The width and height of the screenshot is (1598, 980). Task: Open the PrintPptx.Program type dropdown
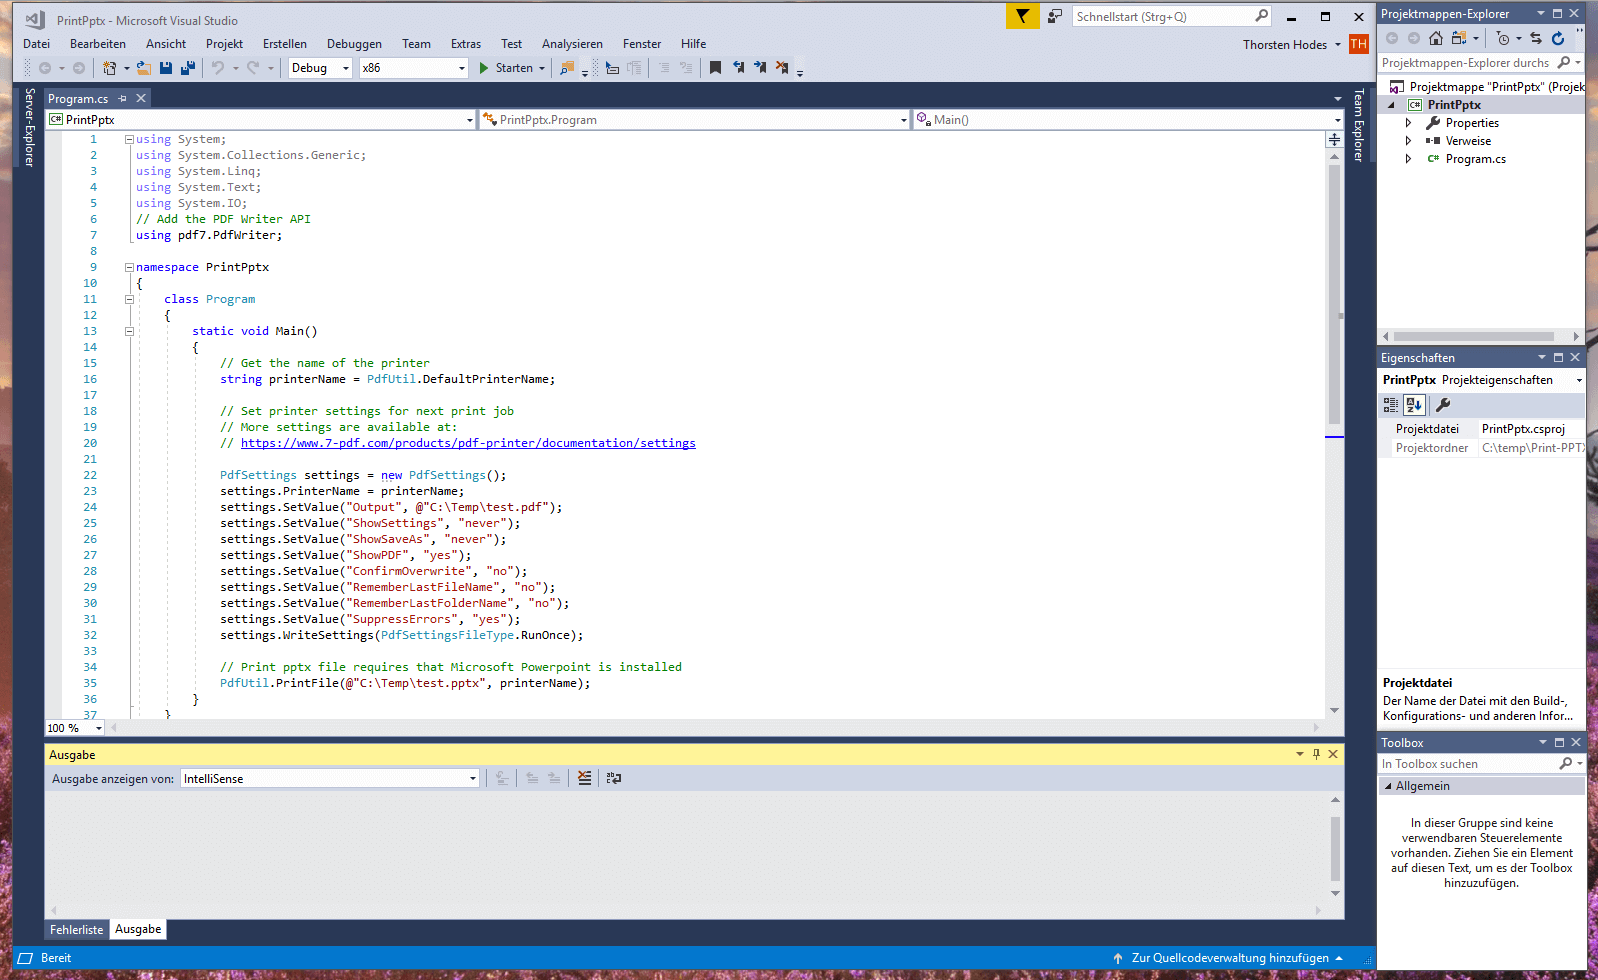[x=695, y=120]
